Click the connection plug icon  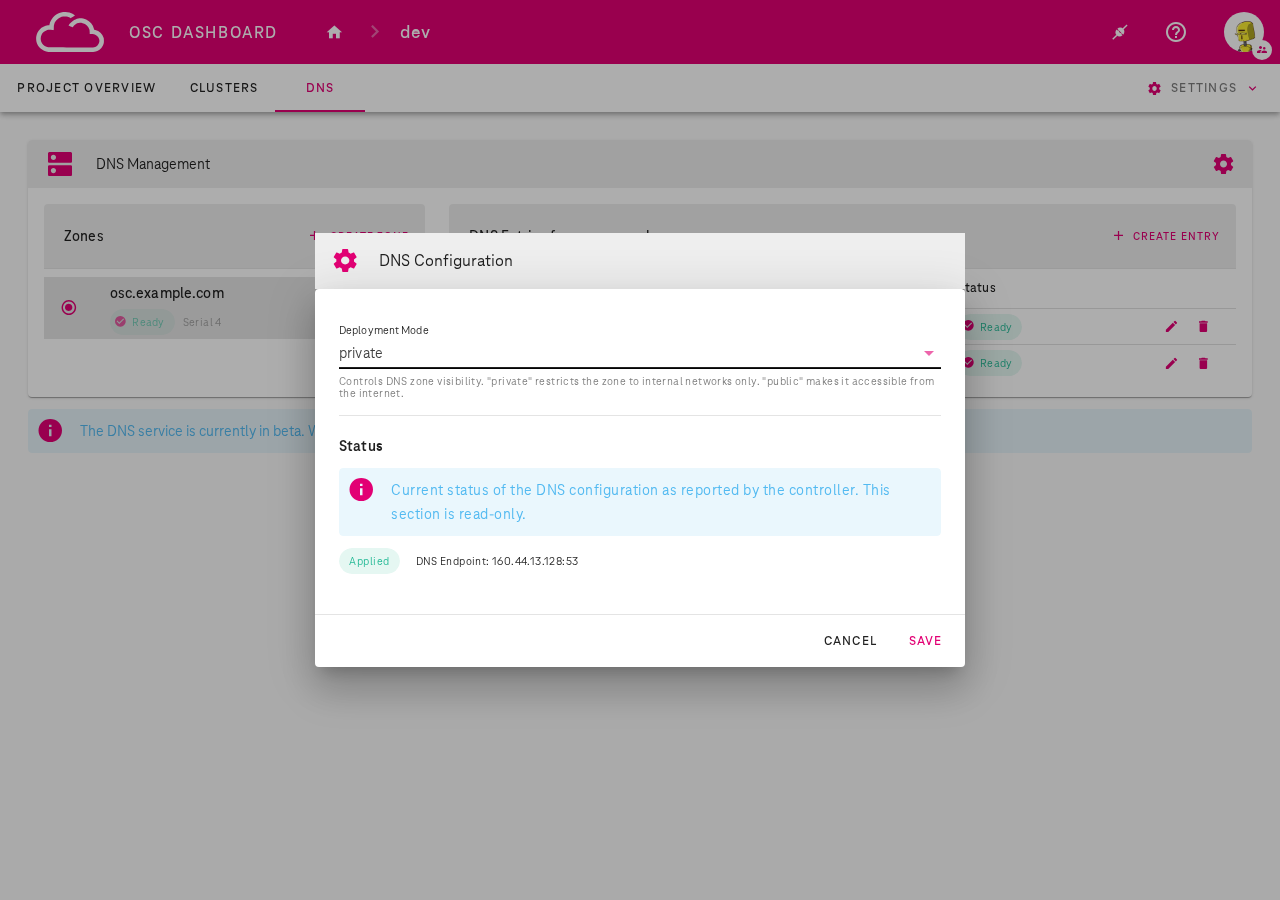coord(1118,31)
